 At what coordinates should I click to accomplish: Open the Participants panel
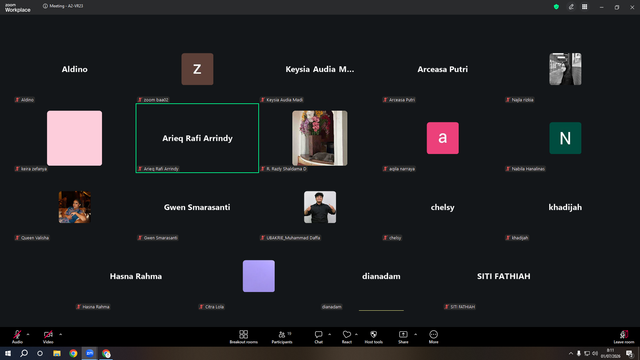[282, 337]
